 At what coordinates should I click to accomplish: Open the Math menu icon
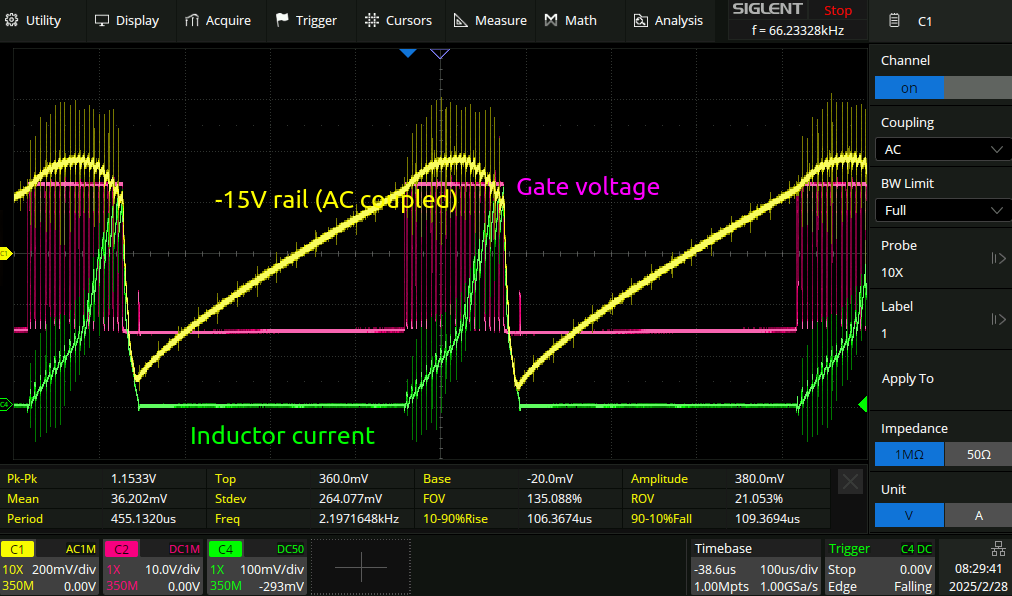[x=551, y=20]
